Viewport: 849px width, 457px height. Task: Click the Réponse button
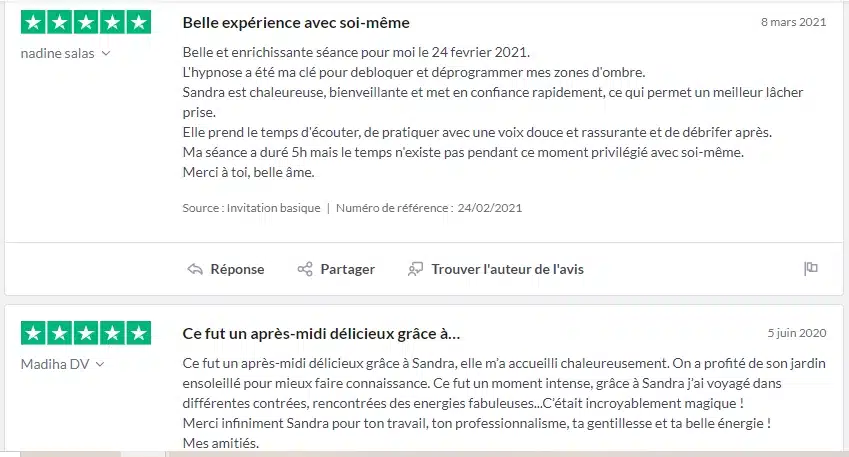pos(237,269)
